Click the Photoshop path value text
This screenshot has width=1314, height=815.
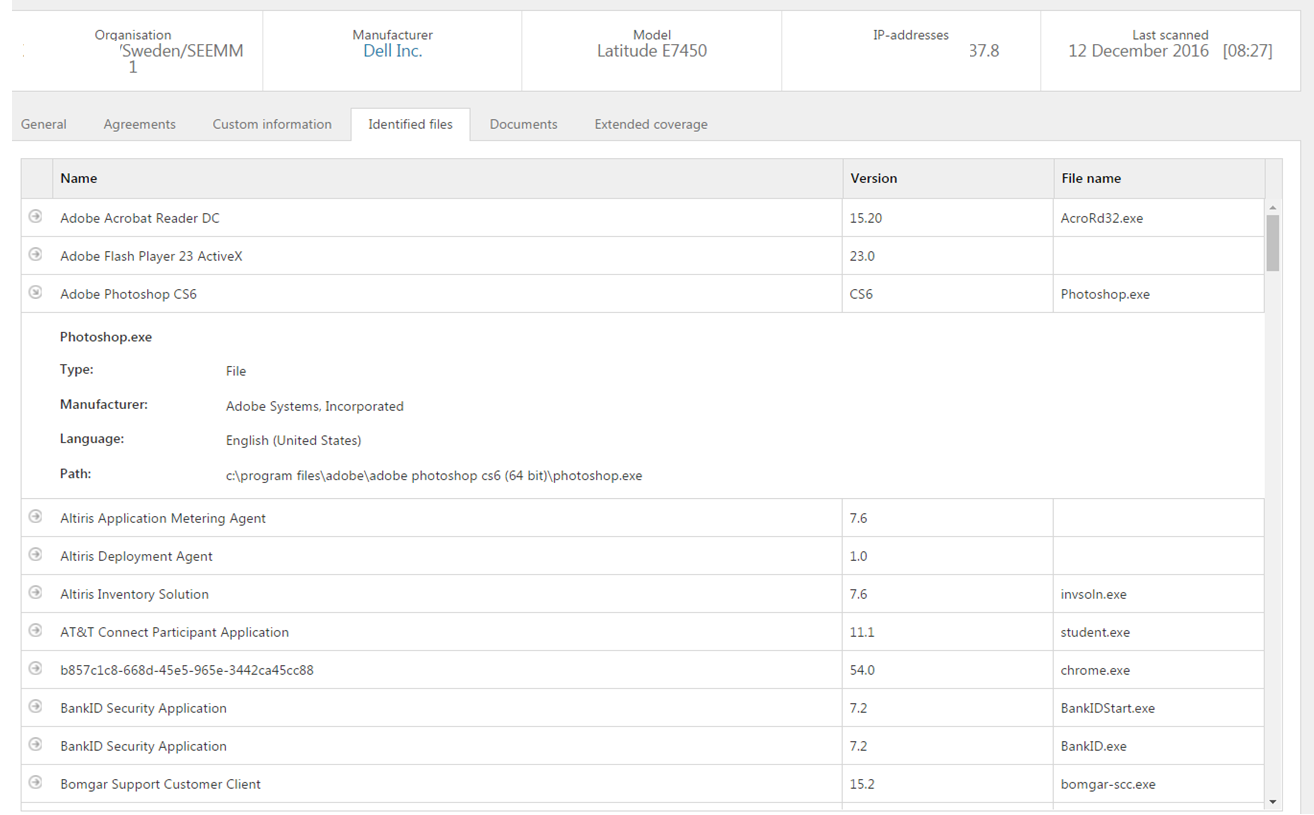tap(434, 476)
